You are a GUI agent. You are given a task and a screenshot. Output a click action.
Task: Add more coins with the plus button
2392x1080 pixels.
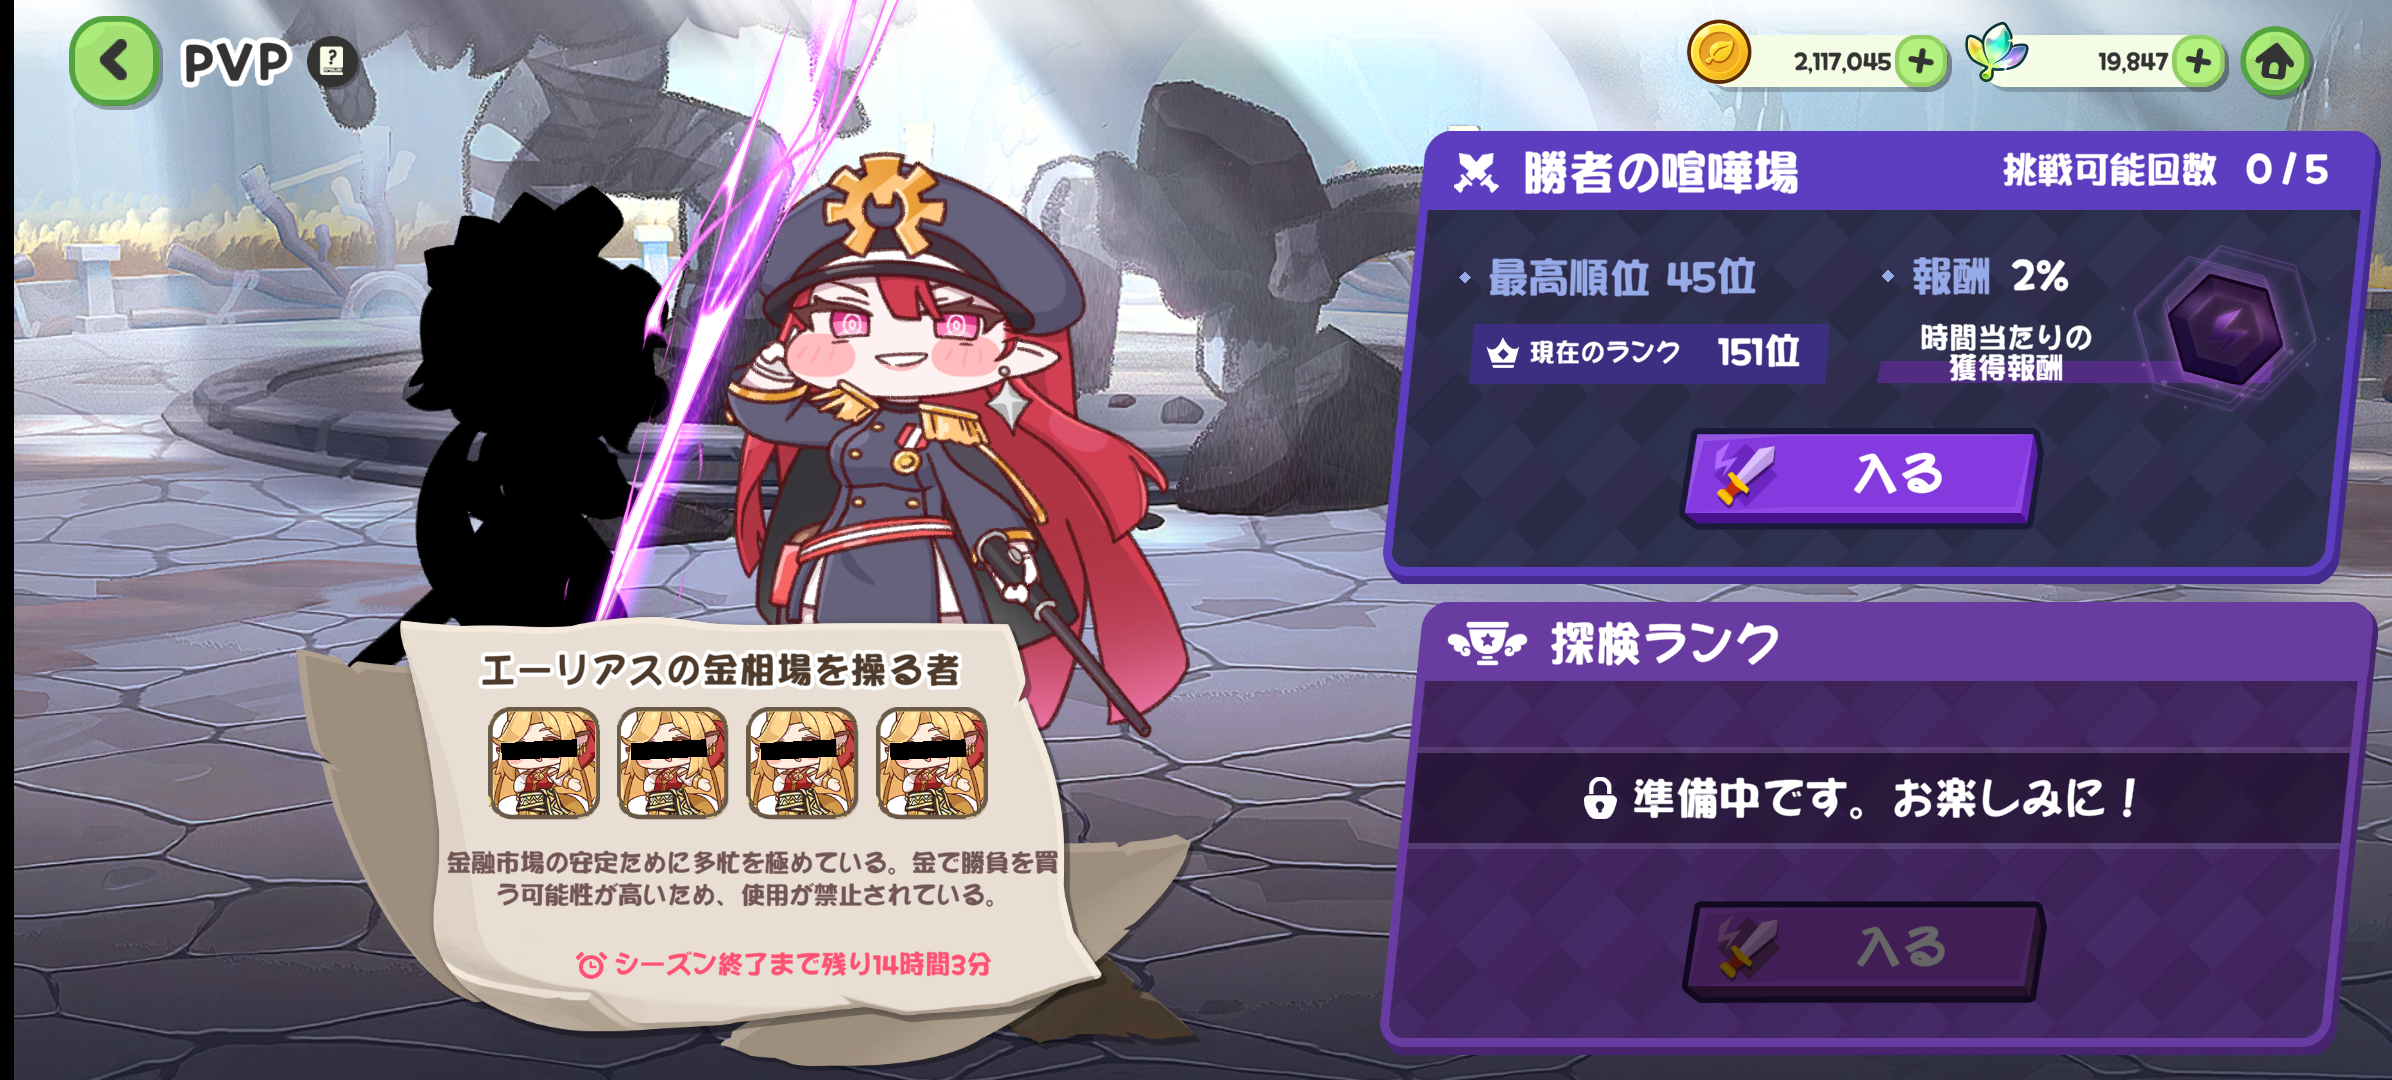(x=1920, y=62)
